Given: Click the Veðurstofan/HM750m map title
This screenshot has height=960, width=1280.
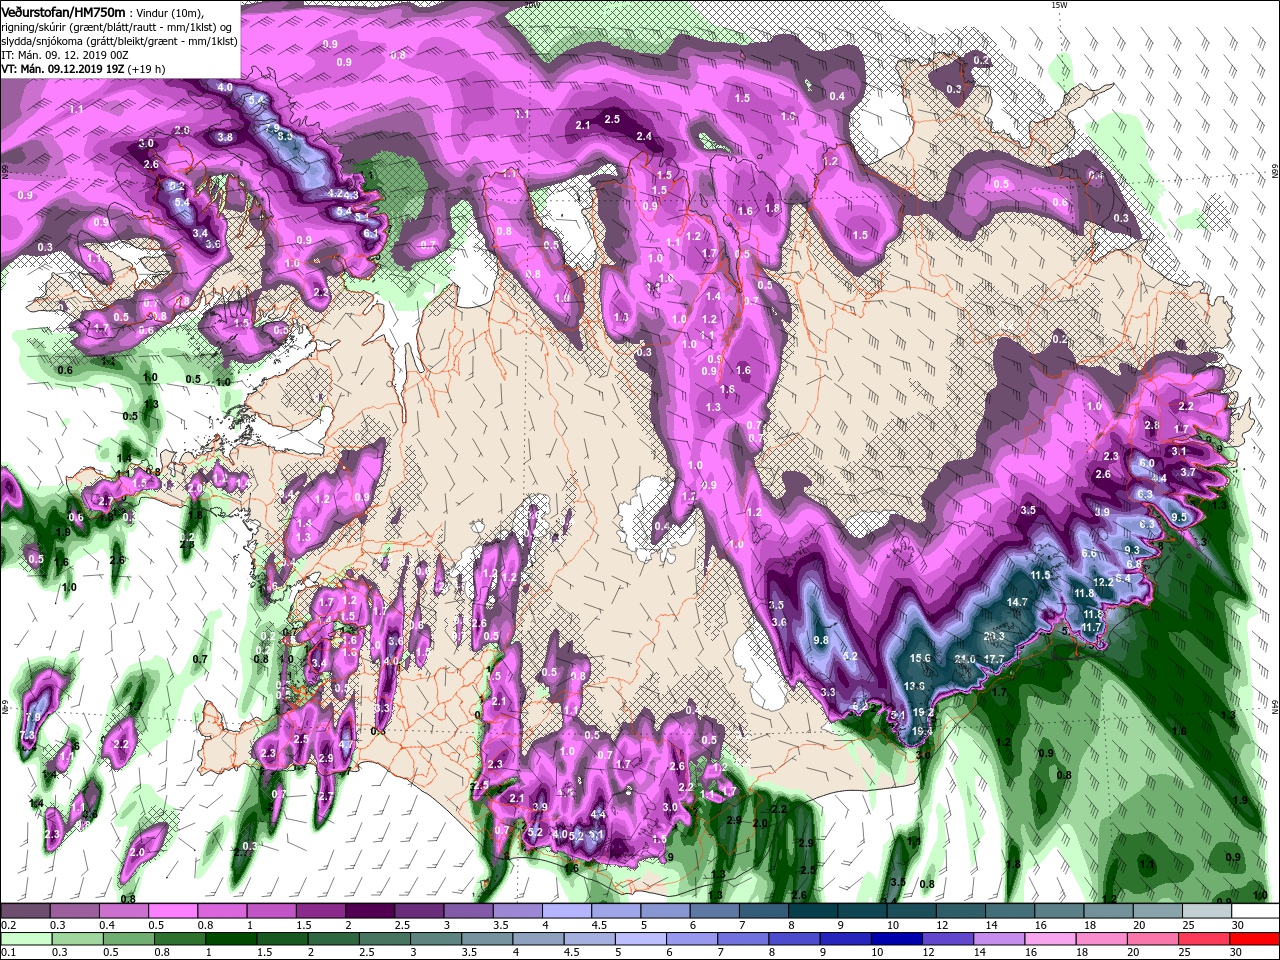Looking at the screenshot, I should point(63,11).
